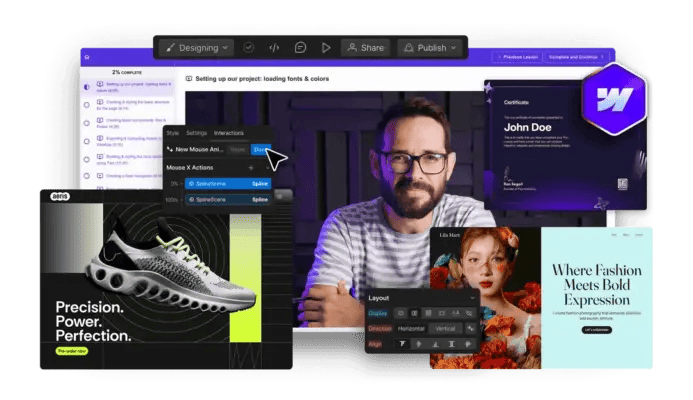Click the Webflow hexagon badge
The image size is (693, 400).
point(614,99)
